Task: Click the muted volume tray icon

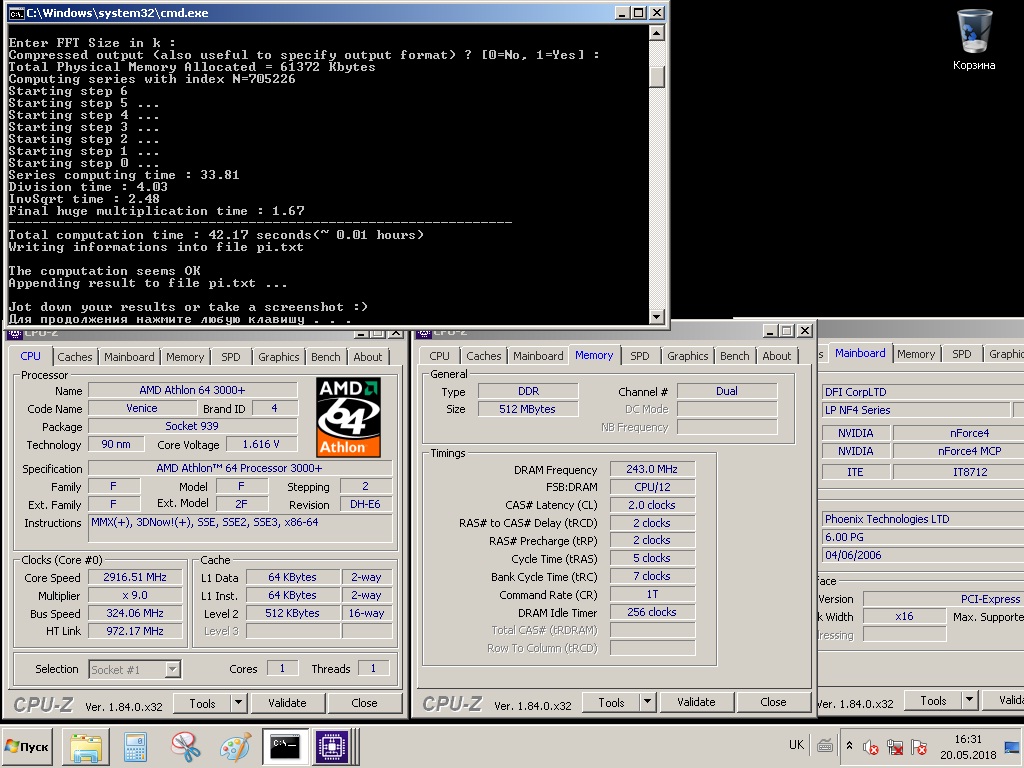Action: pos(871,746)
